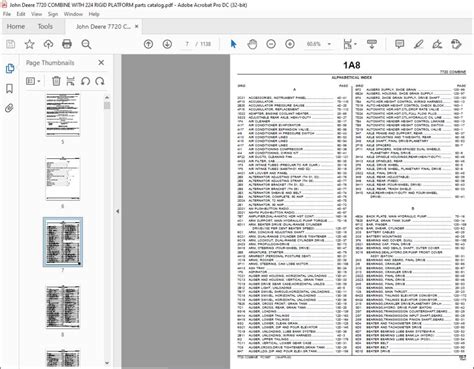Open the Sign menu

pos(53,14)
